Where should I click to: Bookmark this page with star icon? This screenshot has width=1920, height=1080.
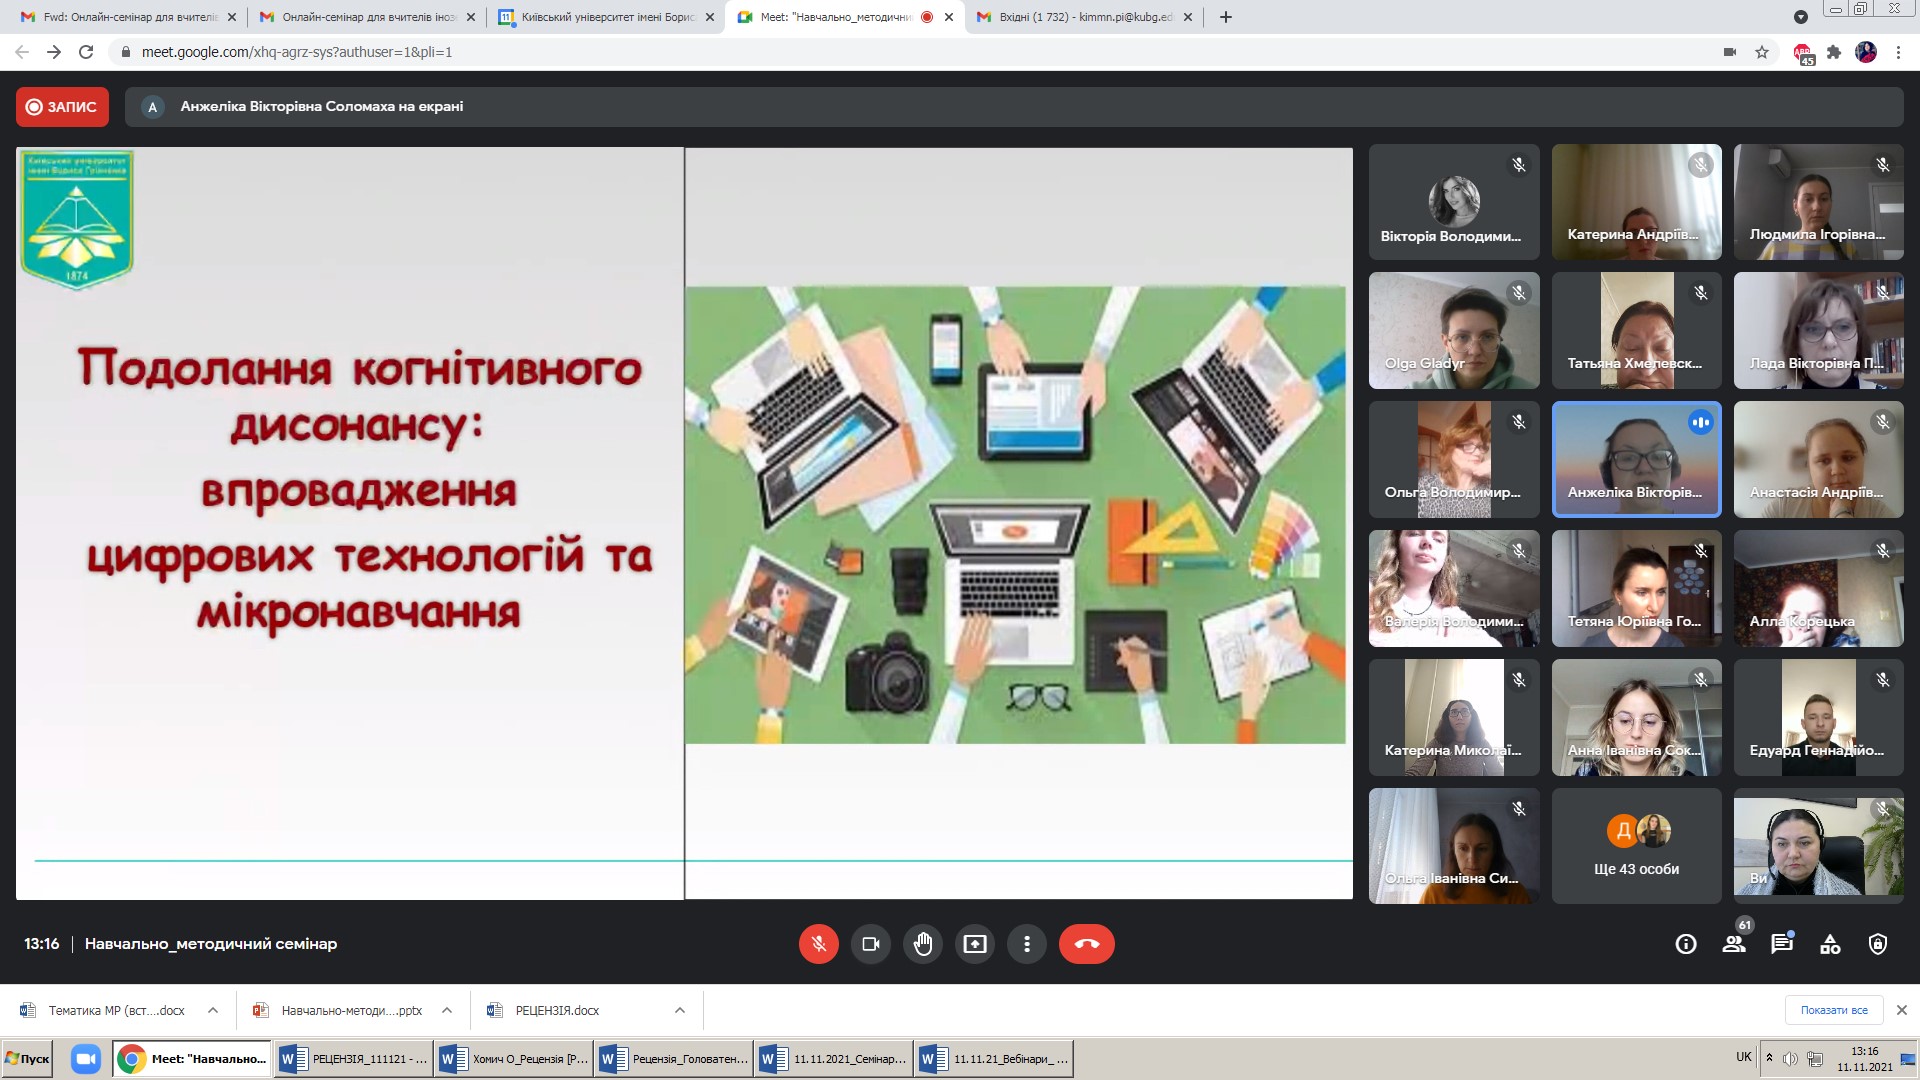tap(1762, 52)
